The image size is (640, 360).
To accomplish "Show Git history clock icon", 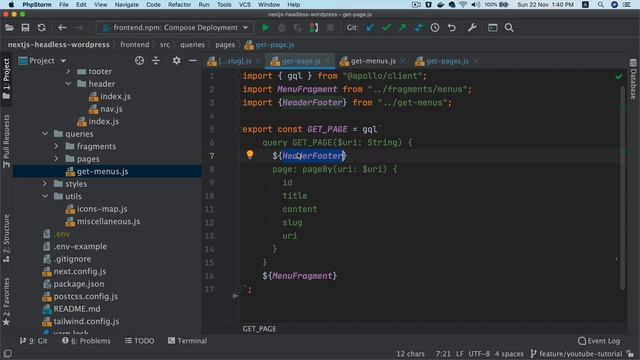I will click(x=435, y=28).
